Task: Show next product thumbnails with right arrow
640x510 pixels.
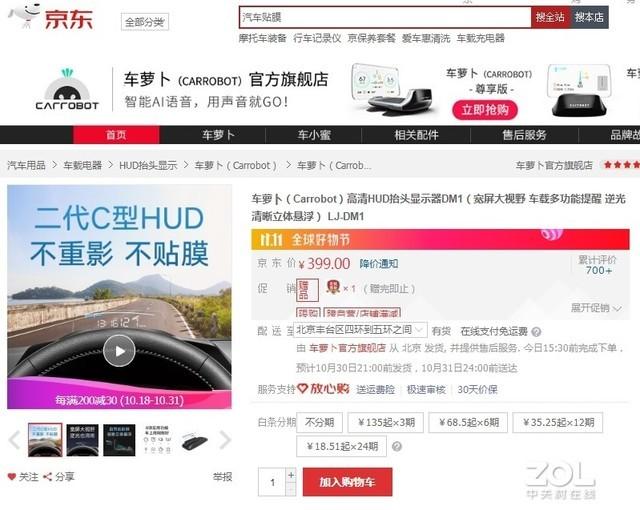Action: click(225, 440)
